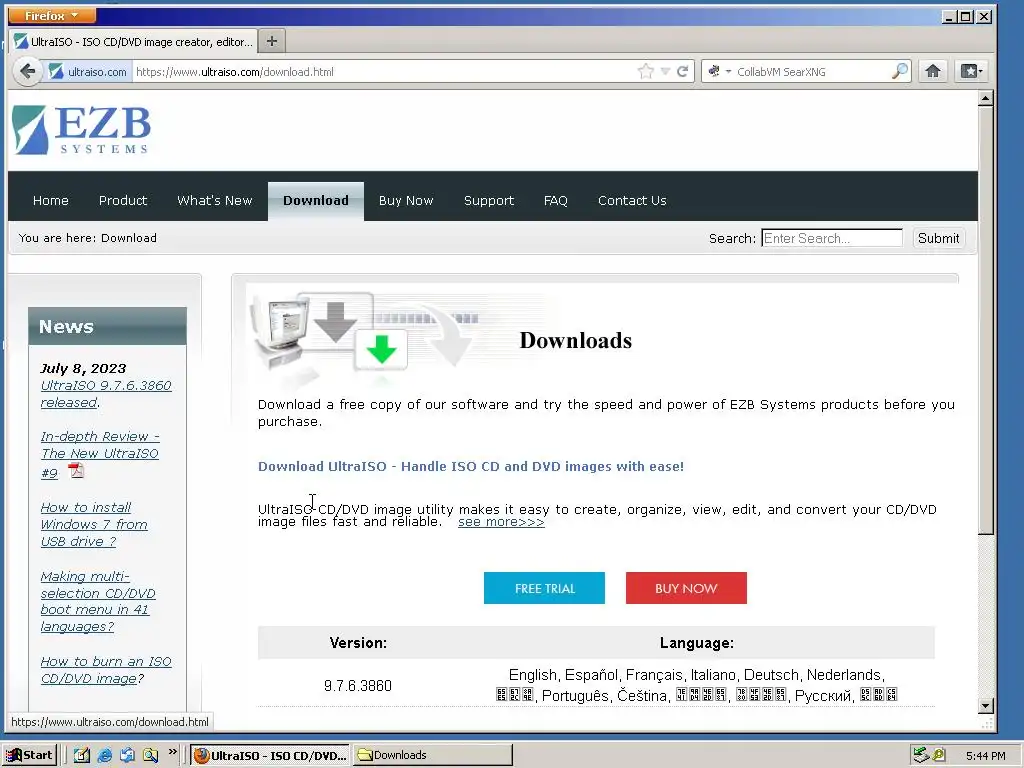The width and height of the screenshot is (1024, 768).
Task: Open the Support nav item
Action: pyautogui.click(x=488, y=200)
